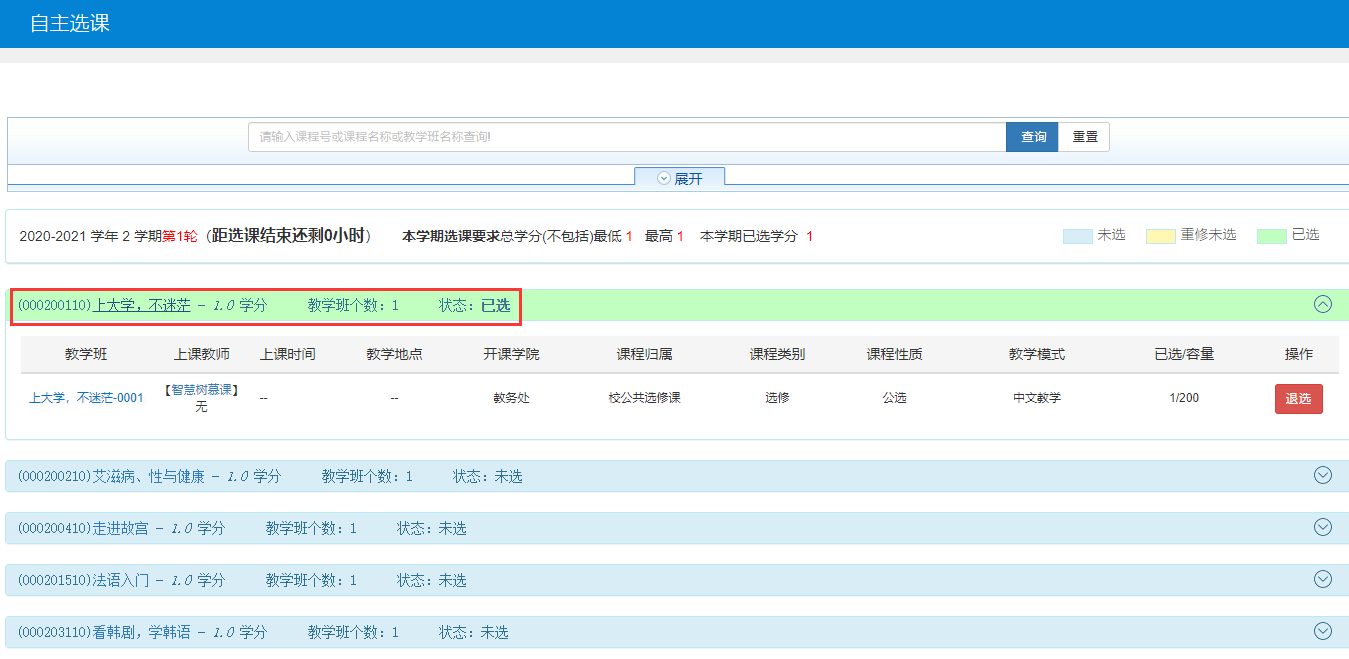Expand 看韩剧，学韩语 course chevron icon
Viewport: 1349px width, 659px height.
[x=1322, y=631]
